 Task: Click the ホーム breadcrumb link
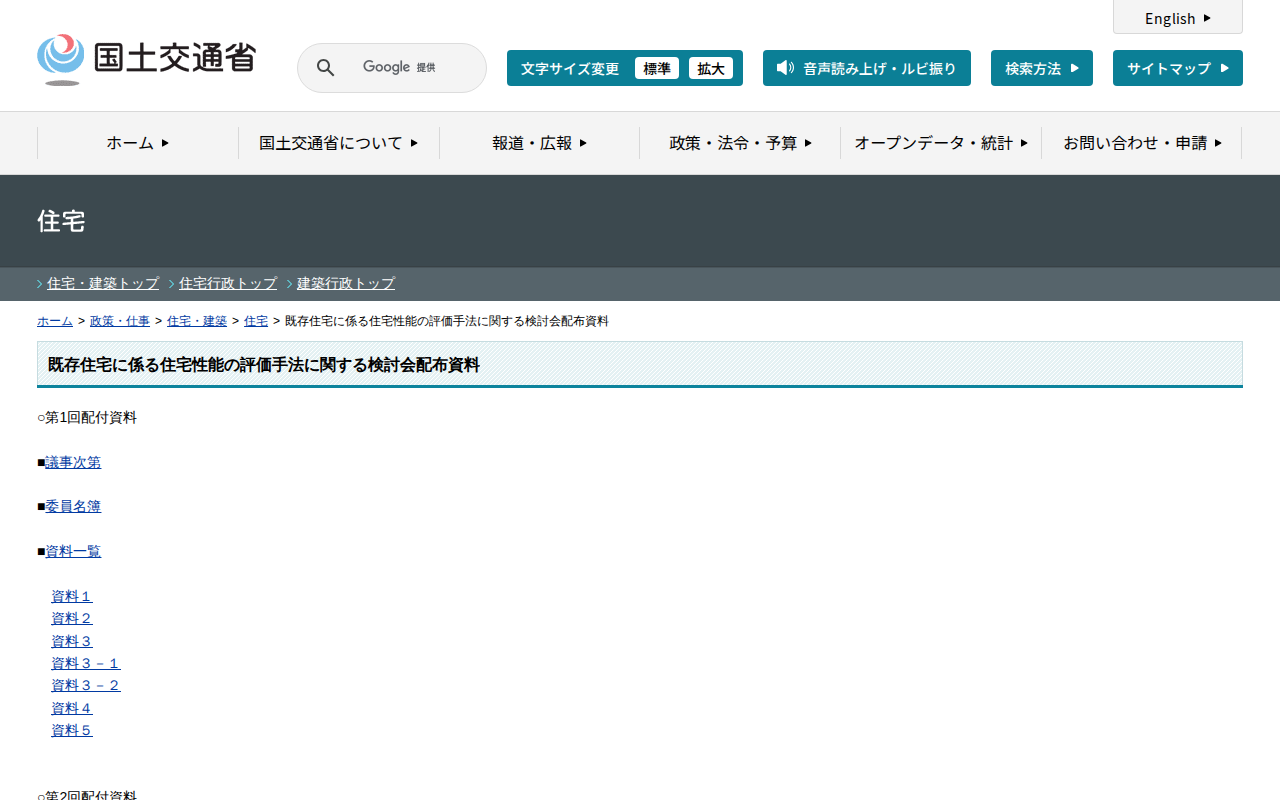pyautogui.click(x=55, y=321)
